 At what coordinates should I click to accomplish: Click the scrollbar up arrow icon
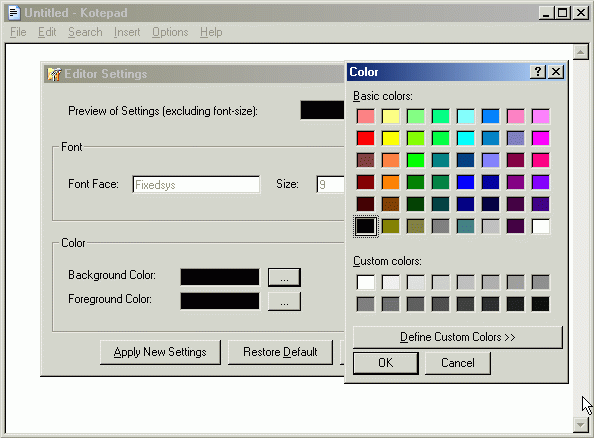[580, 52]
